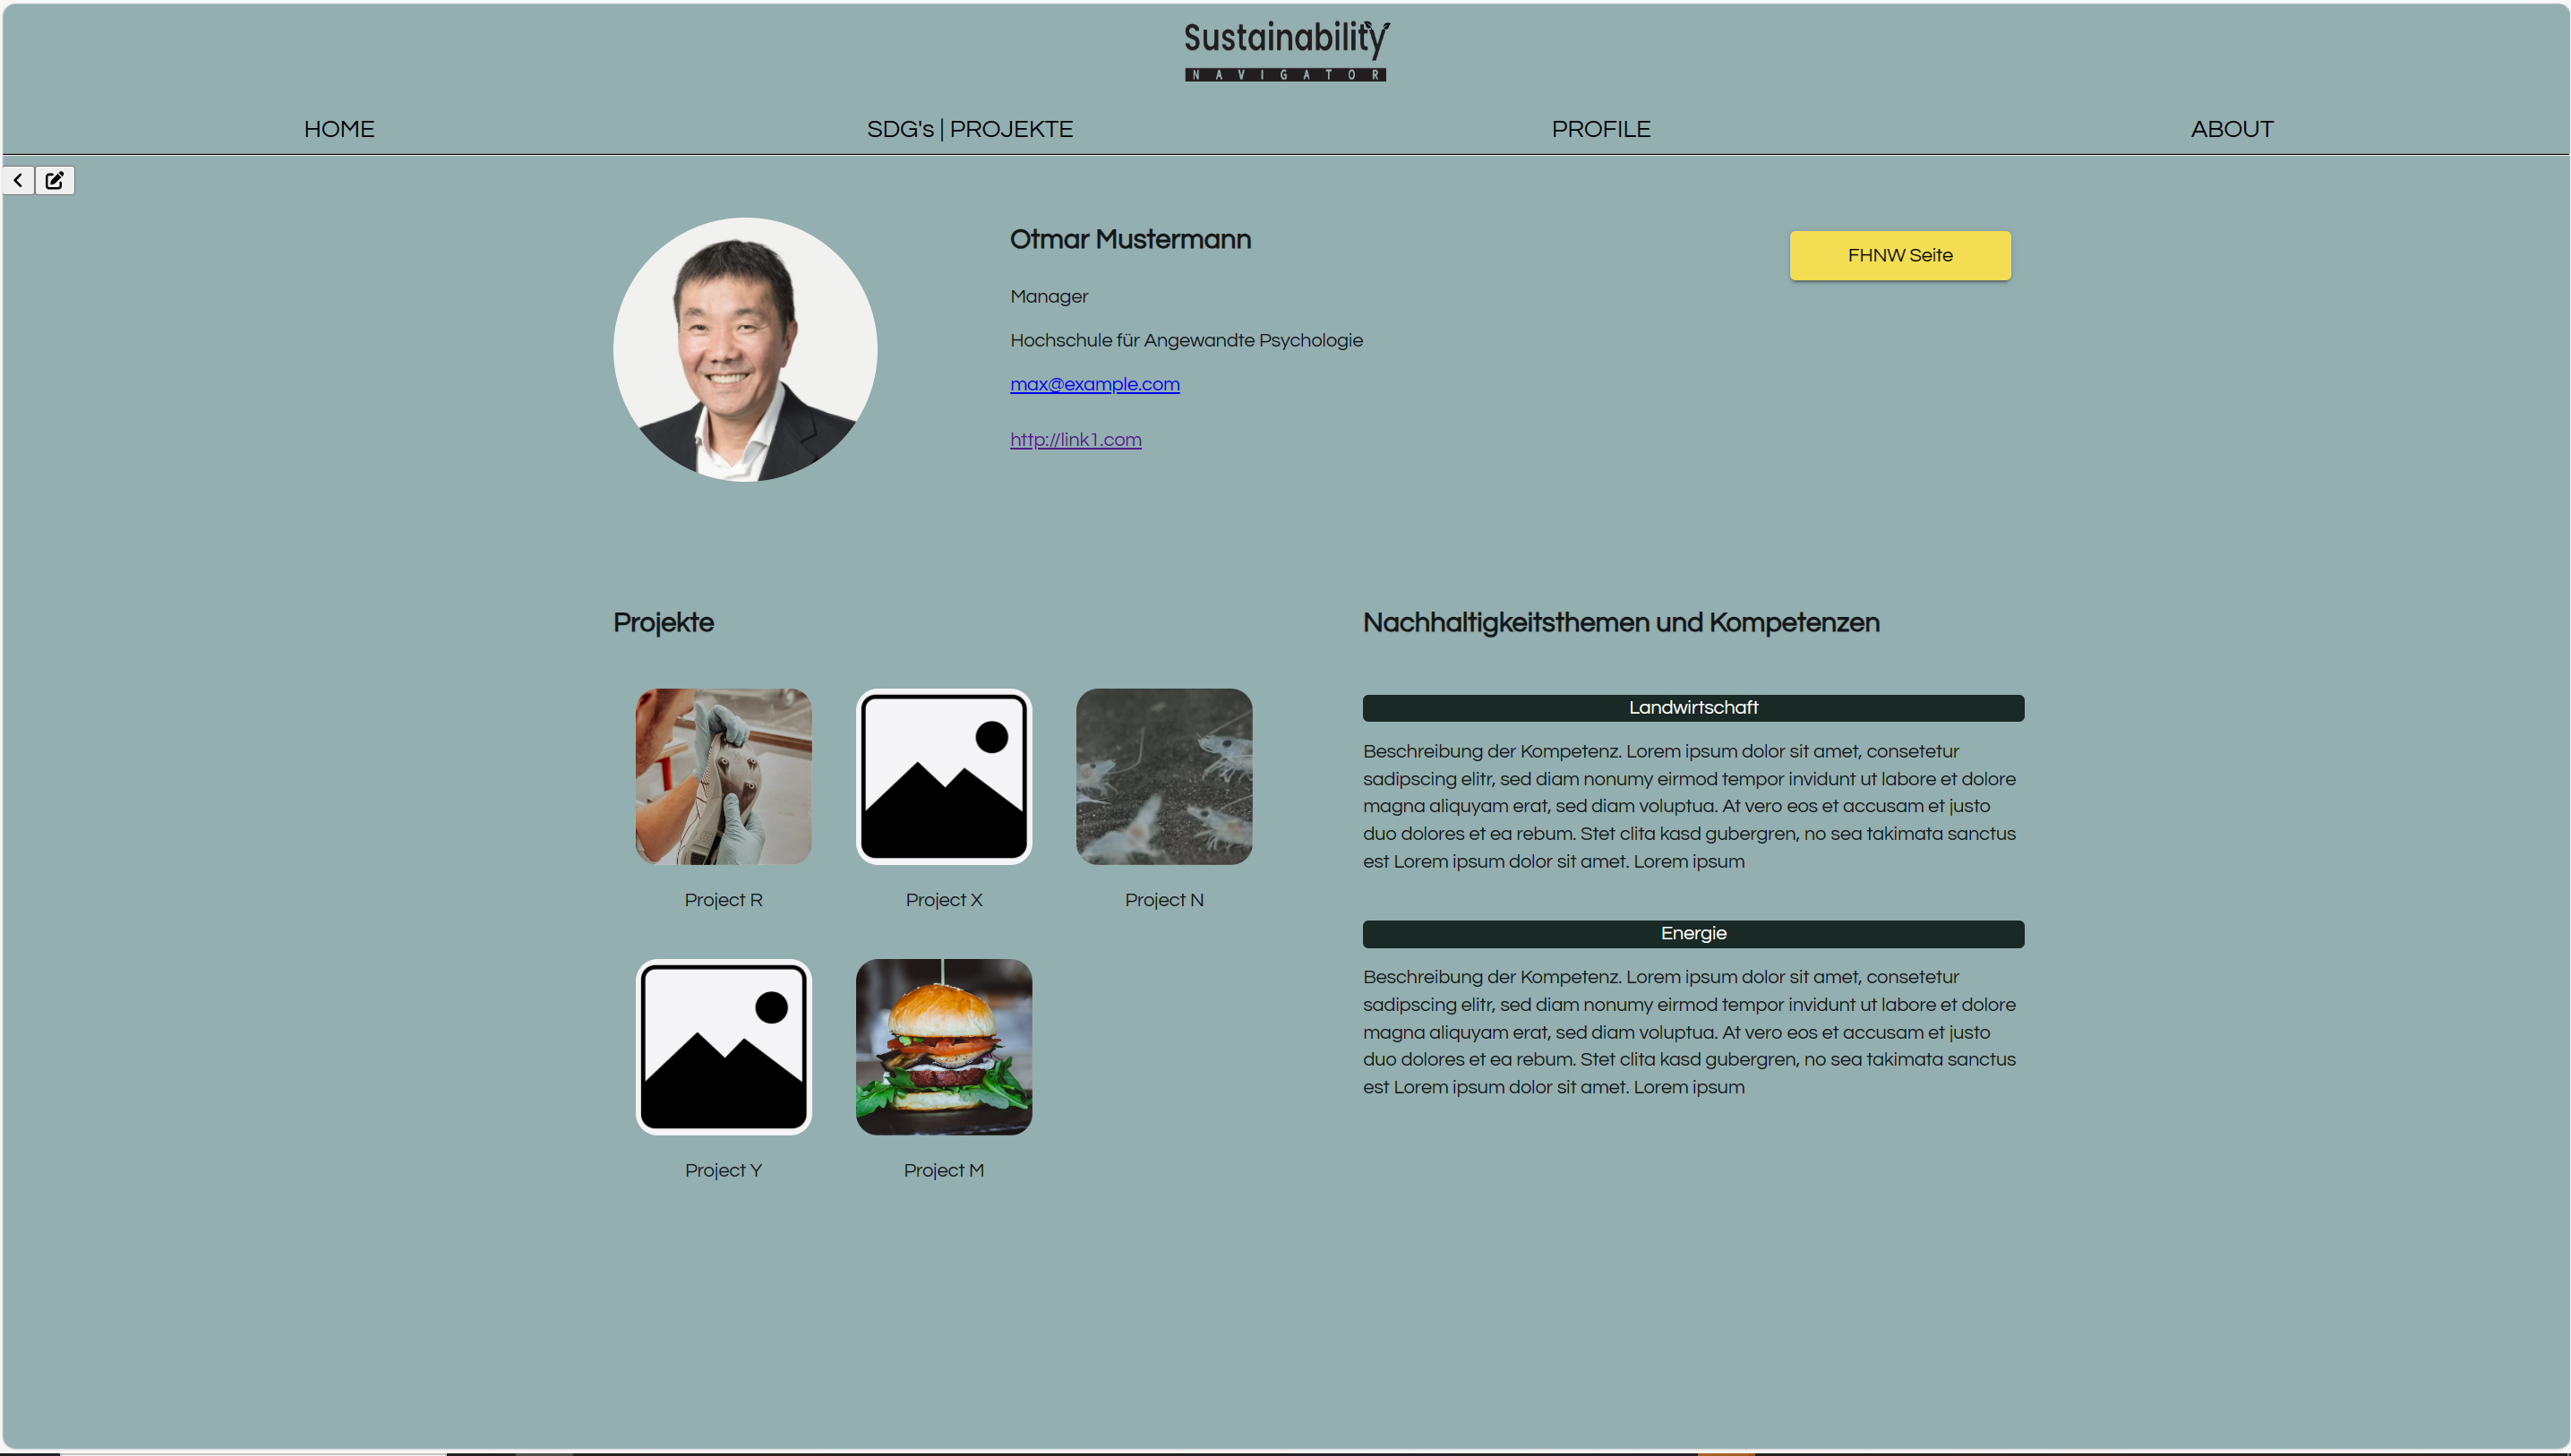The height and width of the screenshot is (1456, 2571).
Task: Click the Project R label
Action: point(723,900)
